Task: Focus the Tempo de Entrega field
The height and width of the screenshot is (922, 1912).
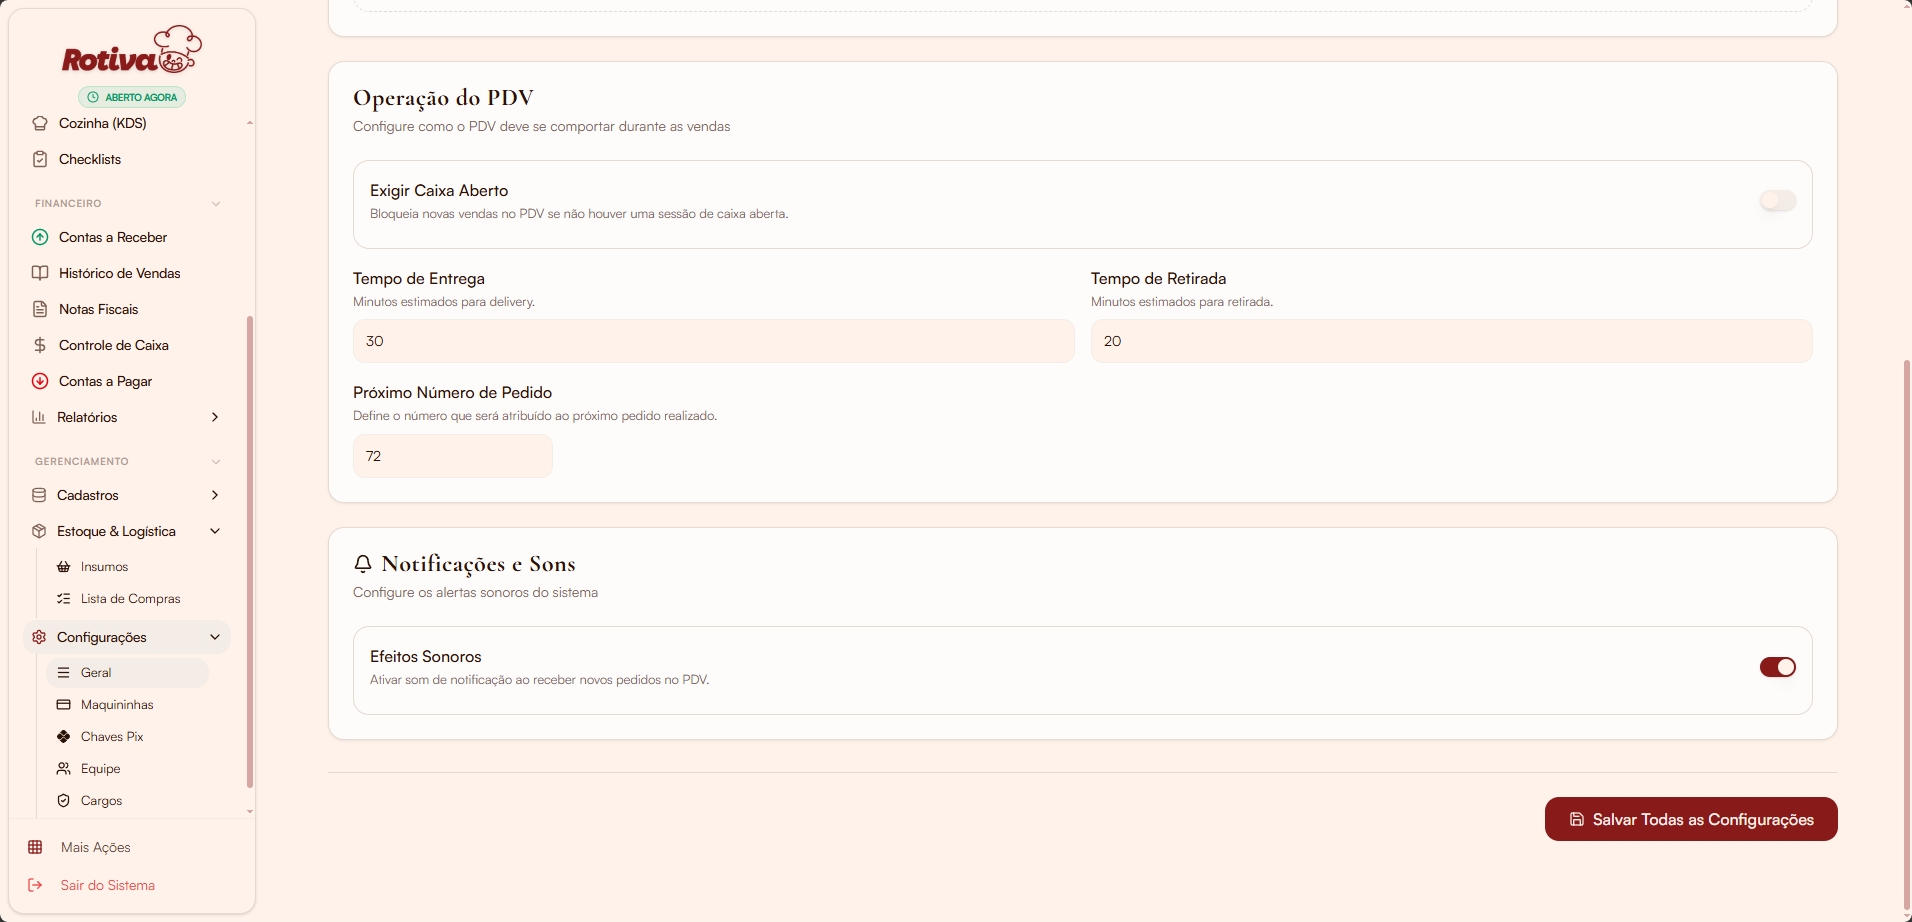Action: [x=714, y=341]
